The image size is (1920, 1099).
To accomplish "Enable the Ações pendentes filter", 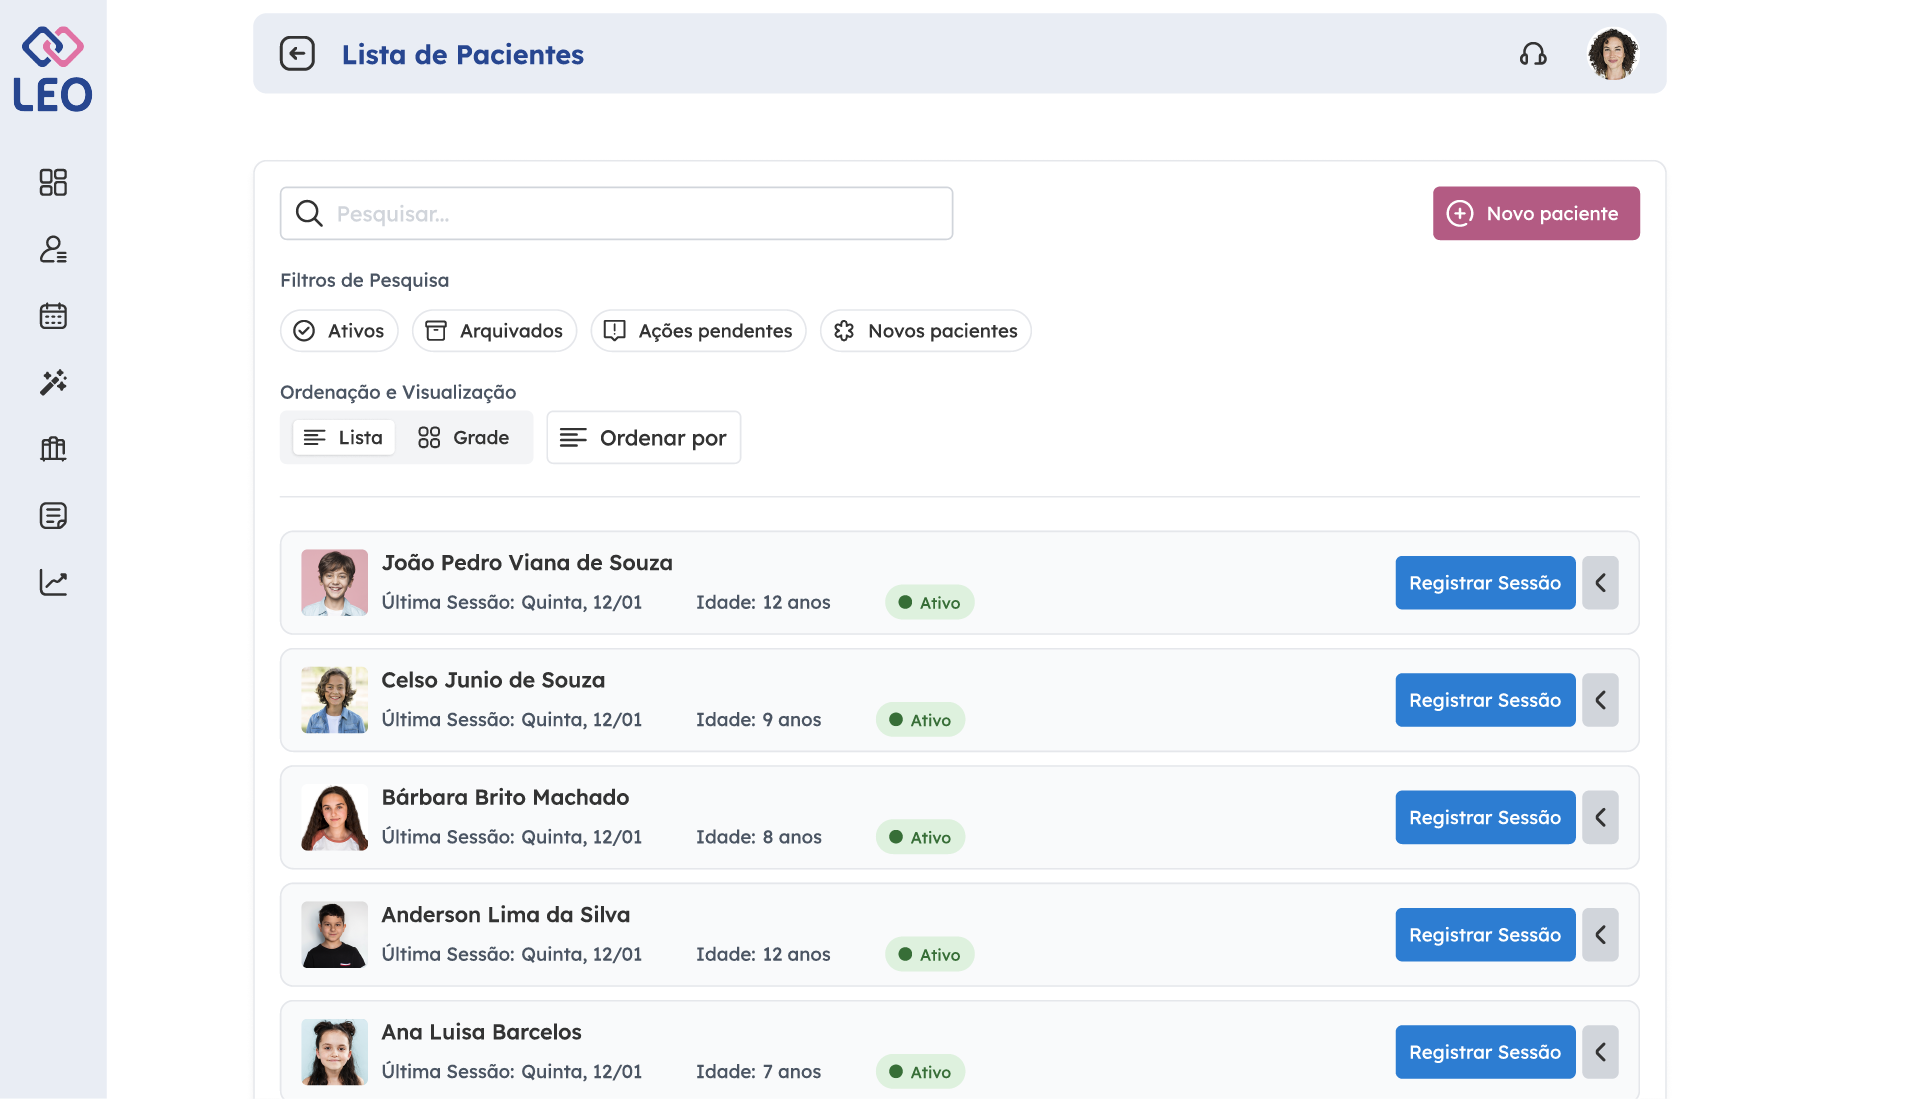I will (698, 331).
